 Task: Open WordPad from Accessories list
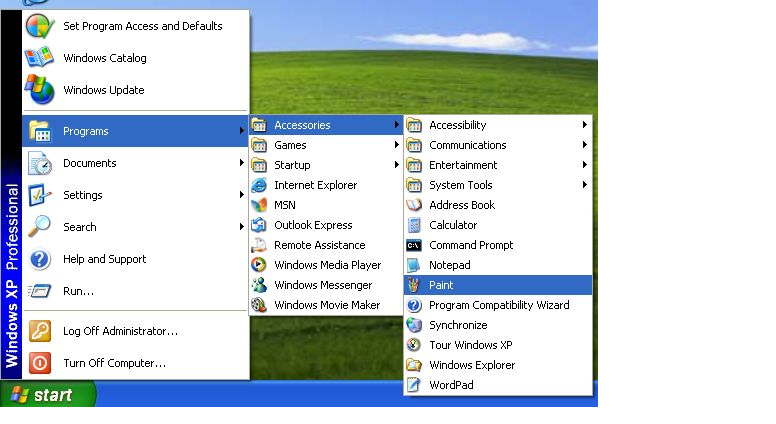point(498,384)
